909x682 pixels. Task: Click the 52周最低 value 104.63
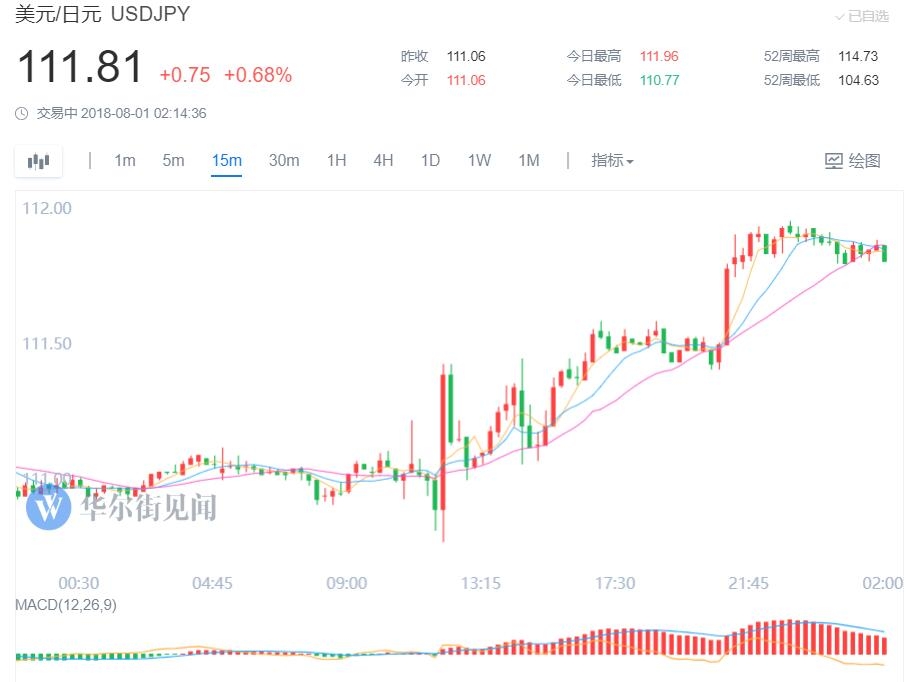point(858,80)
